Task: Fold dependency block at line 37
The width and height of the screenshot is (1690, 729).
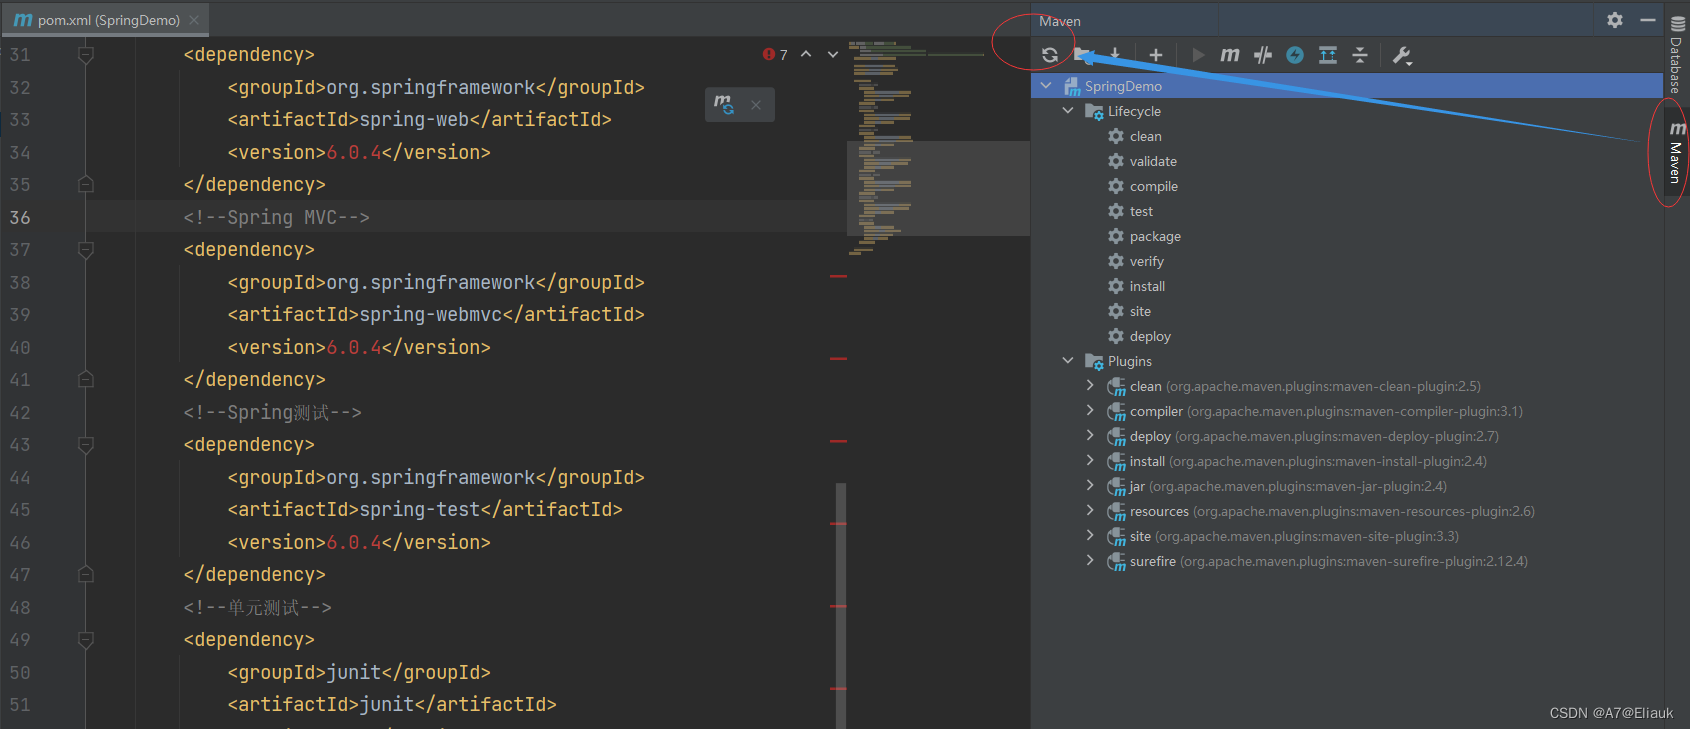Action: (x=86, y=250)
